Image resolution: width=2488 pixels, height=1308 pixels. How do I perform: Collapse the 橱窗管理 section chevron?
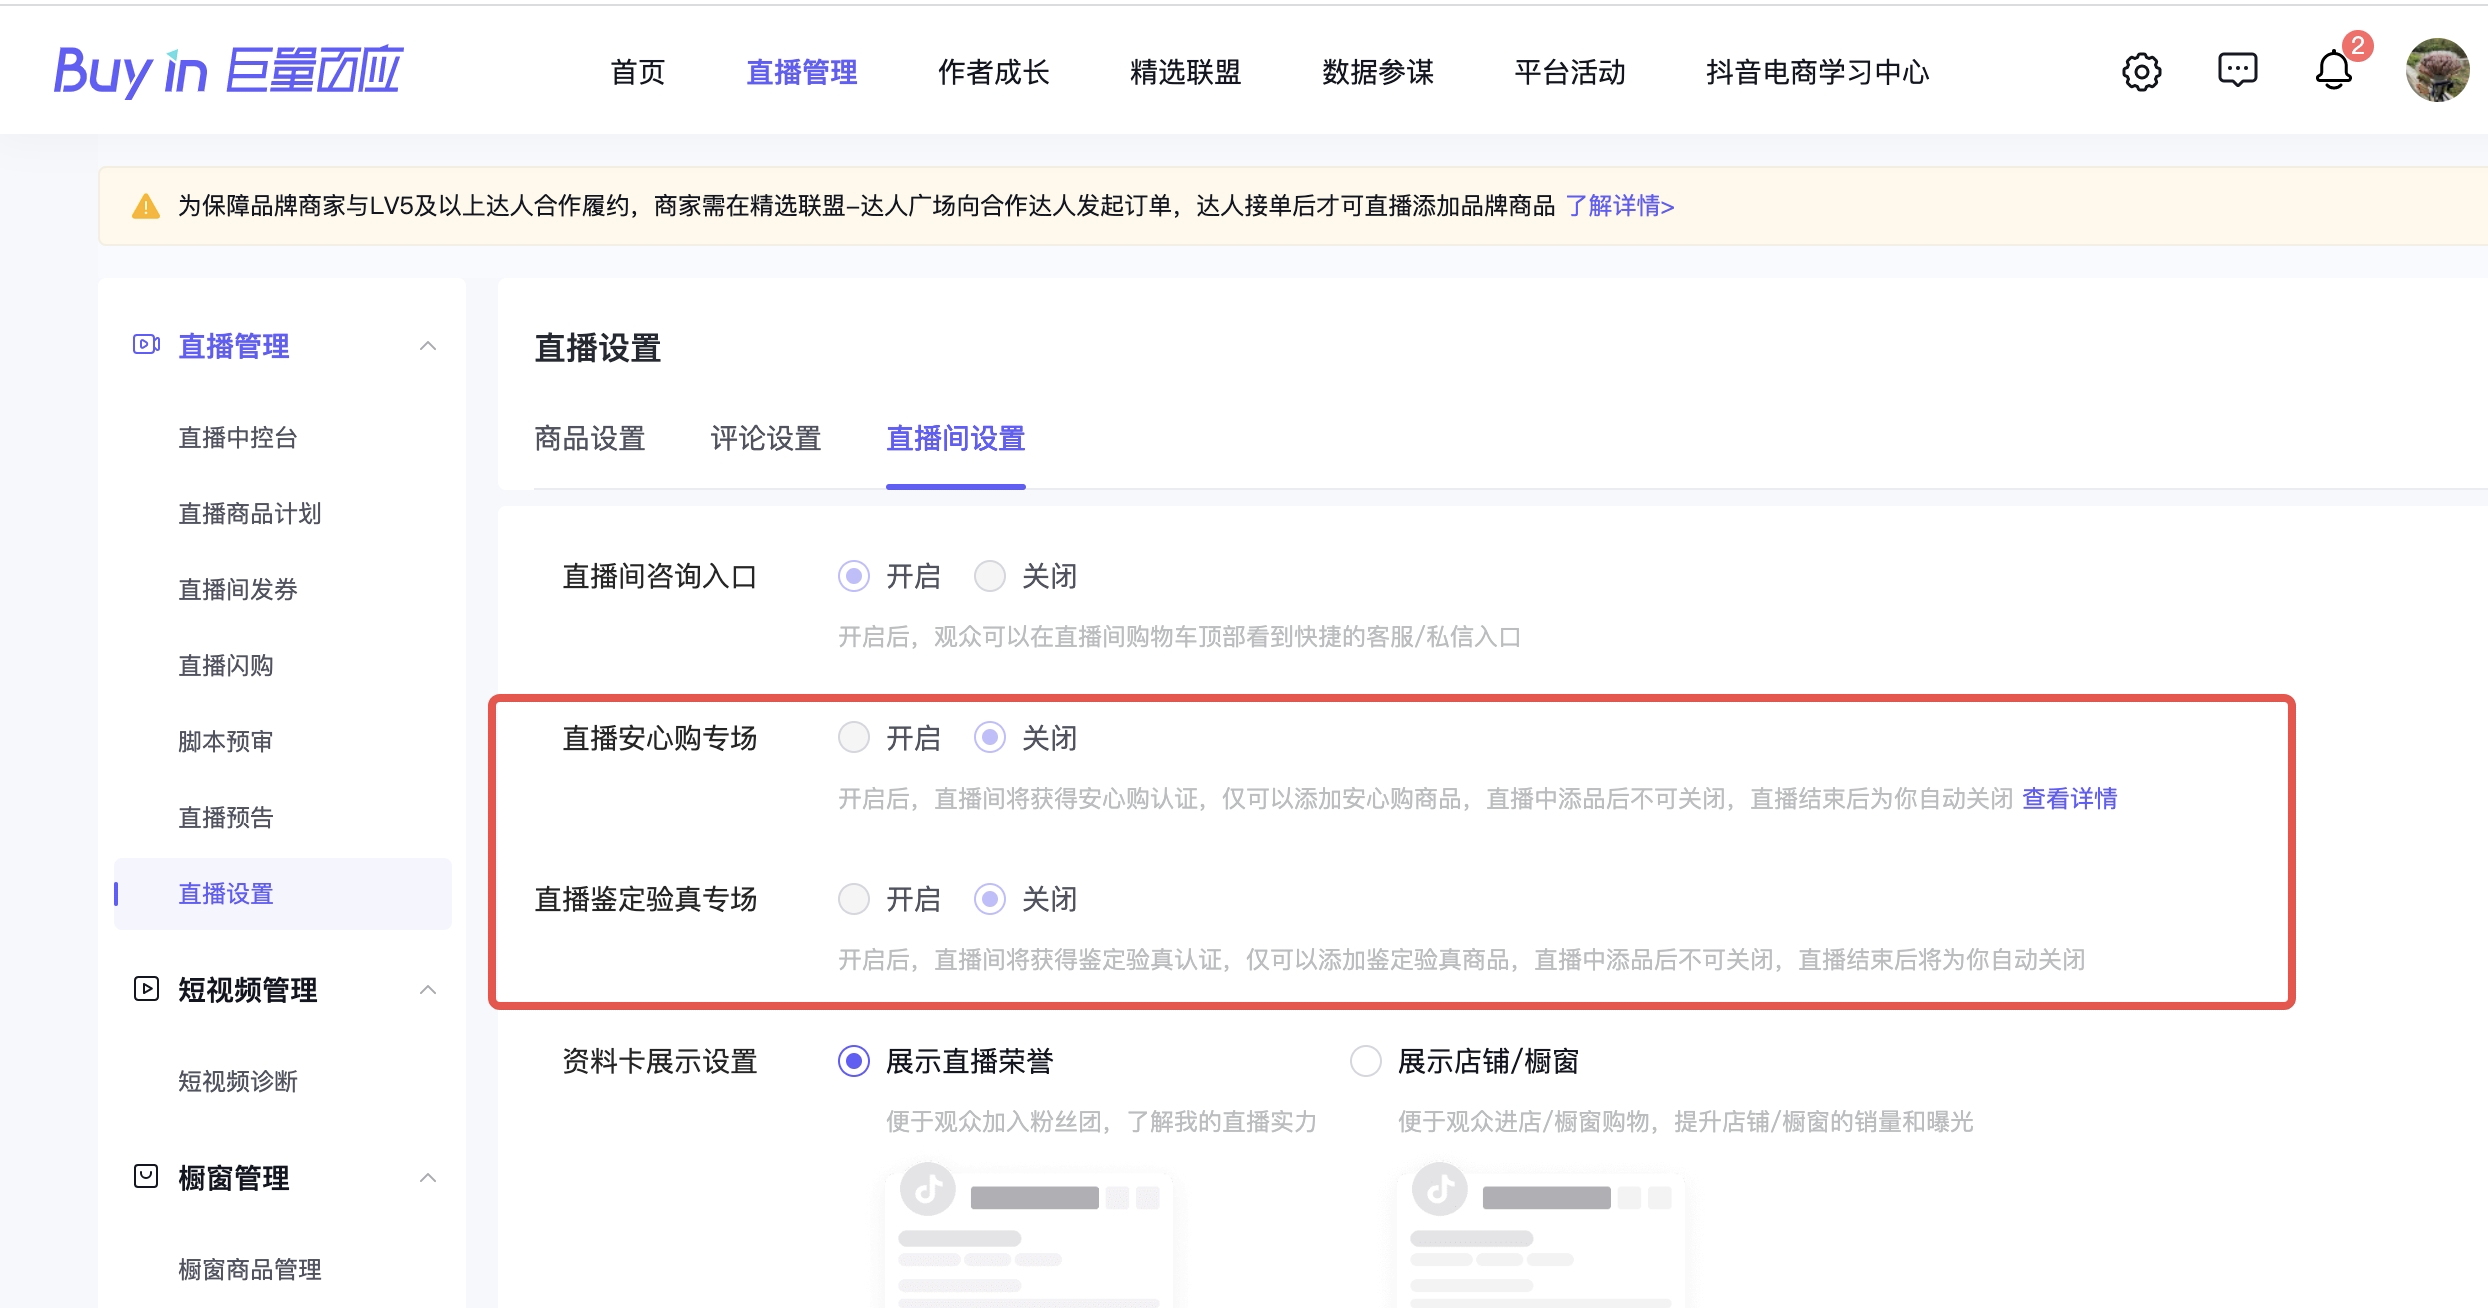coord(428,1177)
